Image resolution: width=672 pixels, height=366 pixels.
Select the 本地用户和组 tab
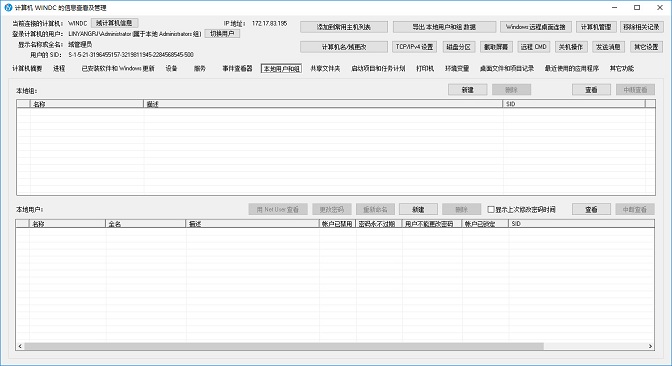coord(282,69)
